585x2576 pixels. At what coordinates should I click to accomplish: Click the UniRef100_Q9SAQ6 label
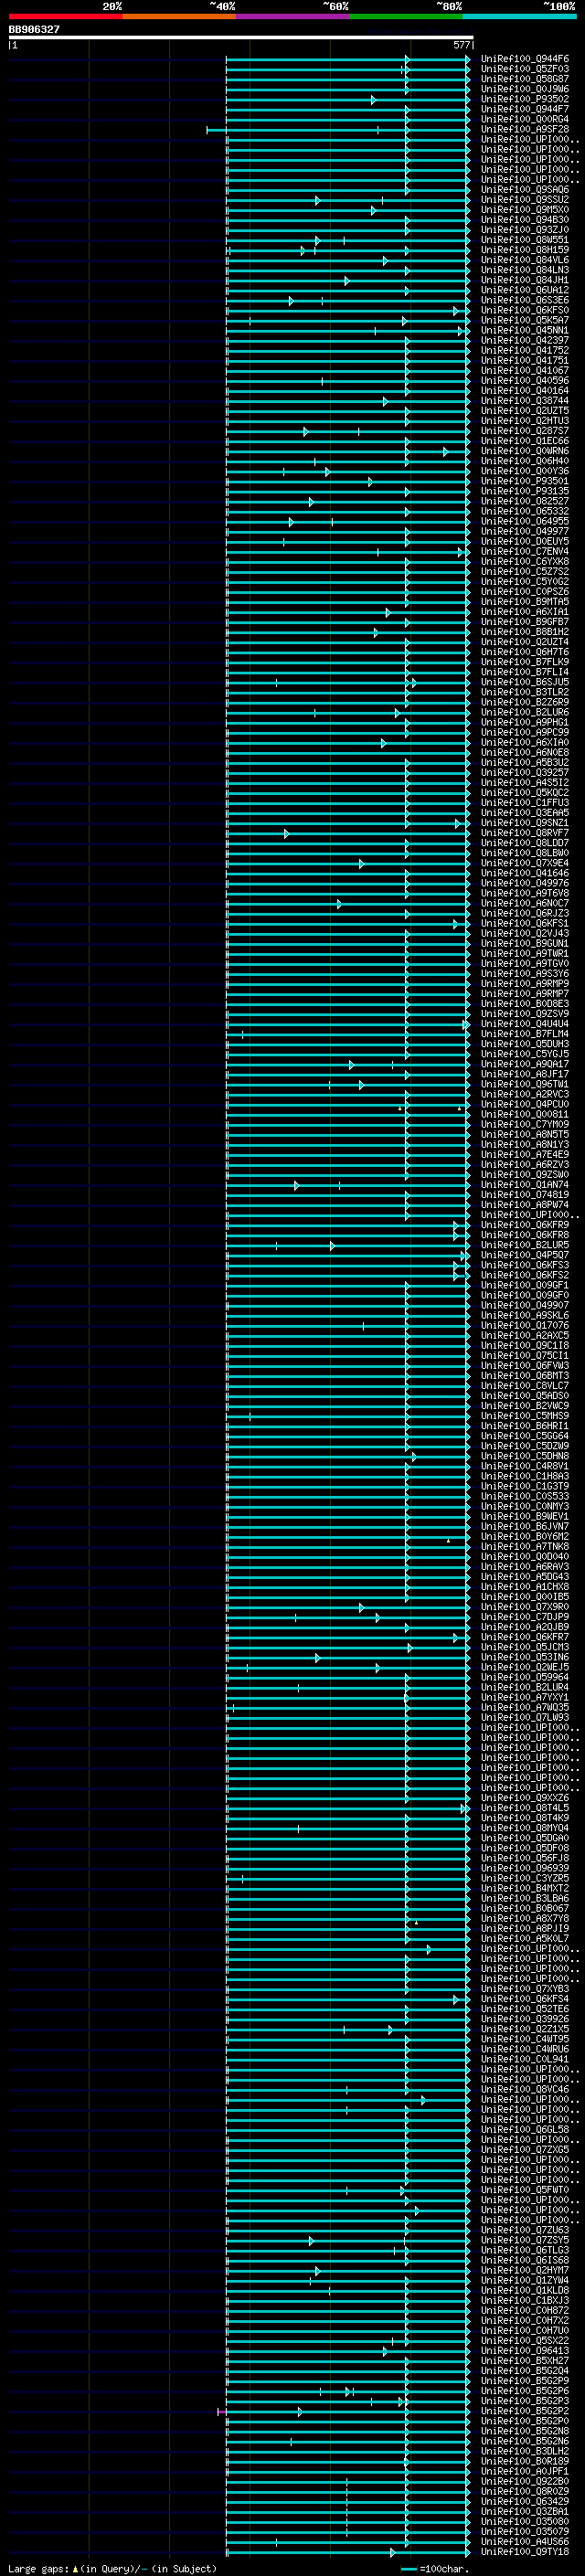point(525,190)
